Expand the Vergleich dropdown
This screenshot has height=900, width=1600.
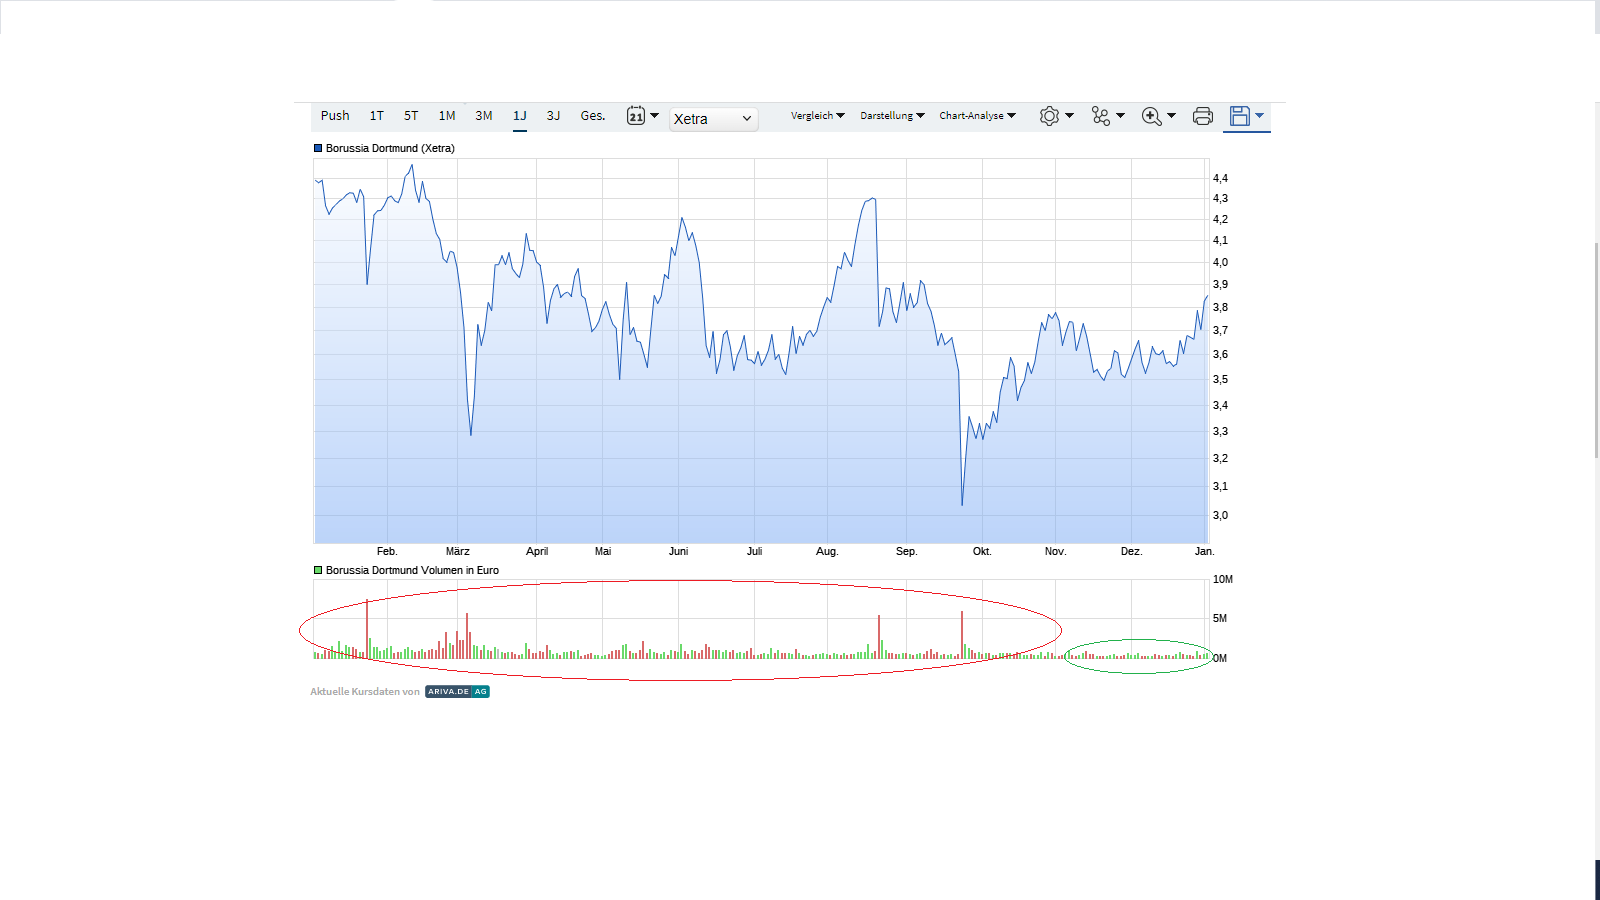(817, 116)
